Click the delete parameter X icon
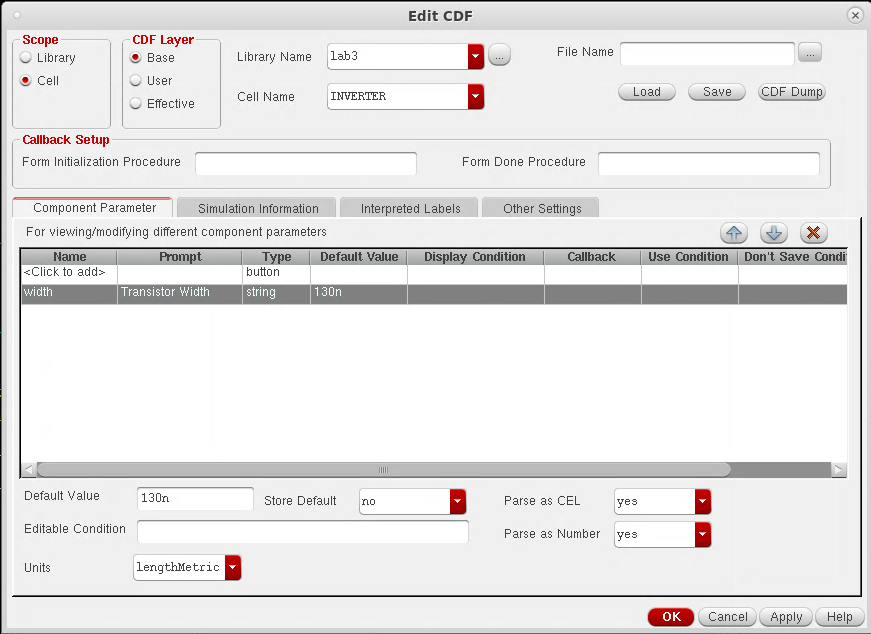Screen dimensions: 871x634 814,233
